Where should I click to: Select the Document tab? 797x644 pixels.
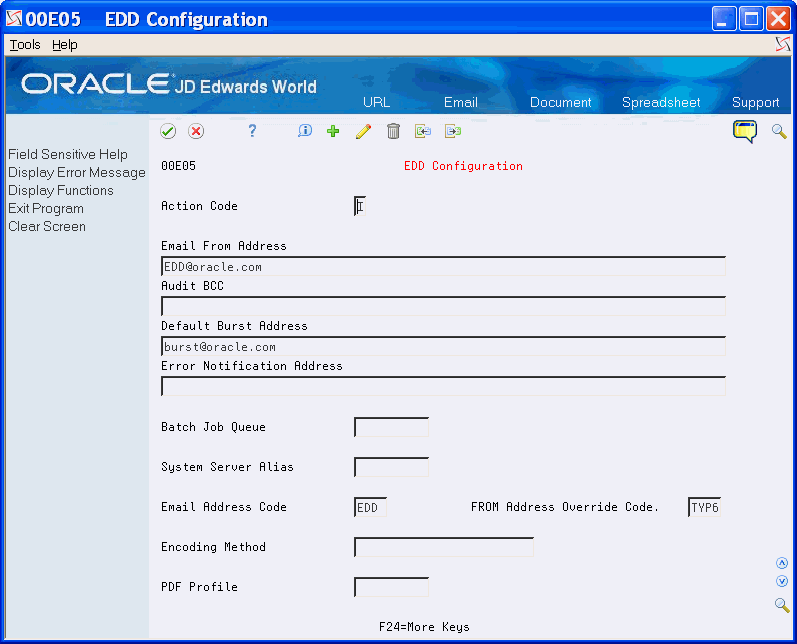pos(561,102)
